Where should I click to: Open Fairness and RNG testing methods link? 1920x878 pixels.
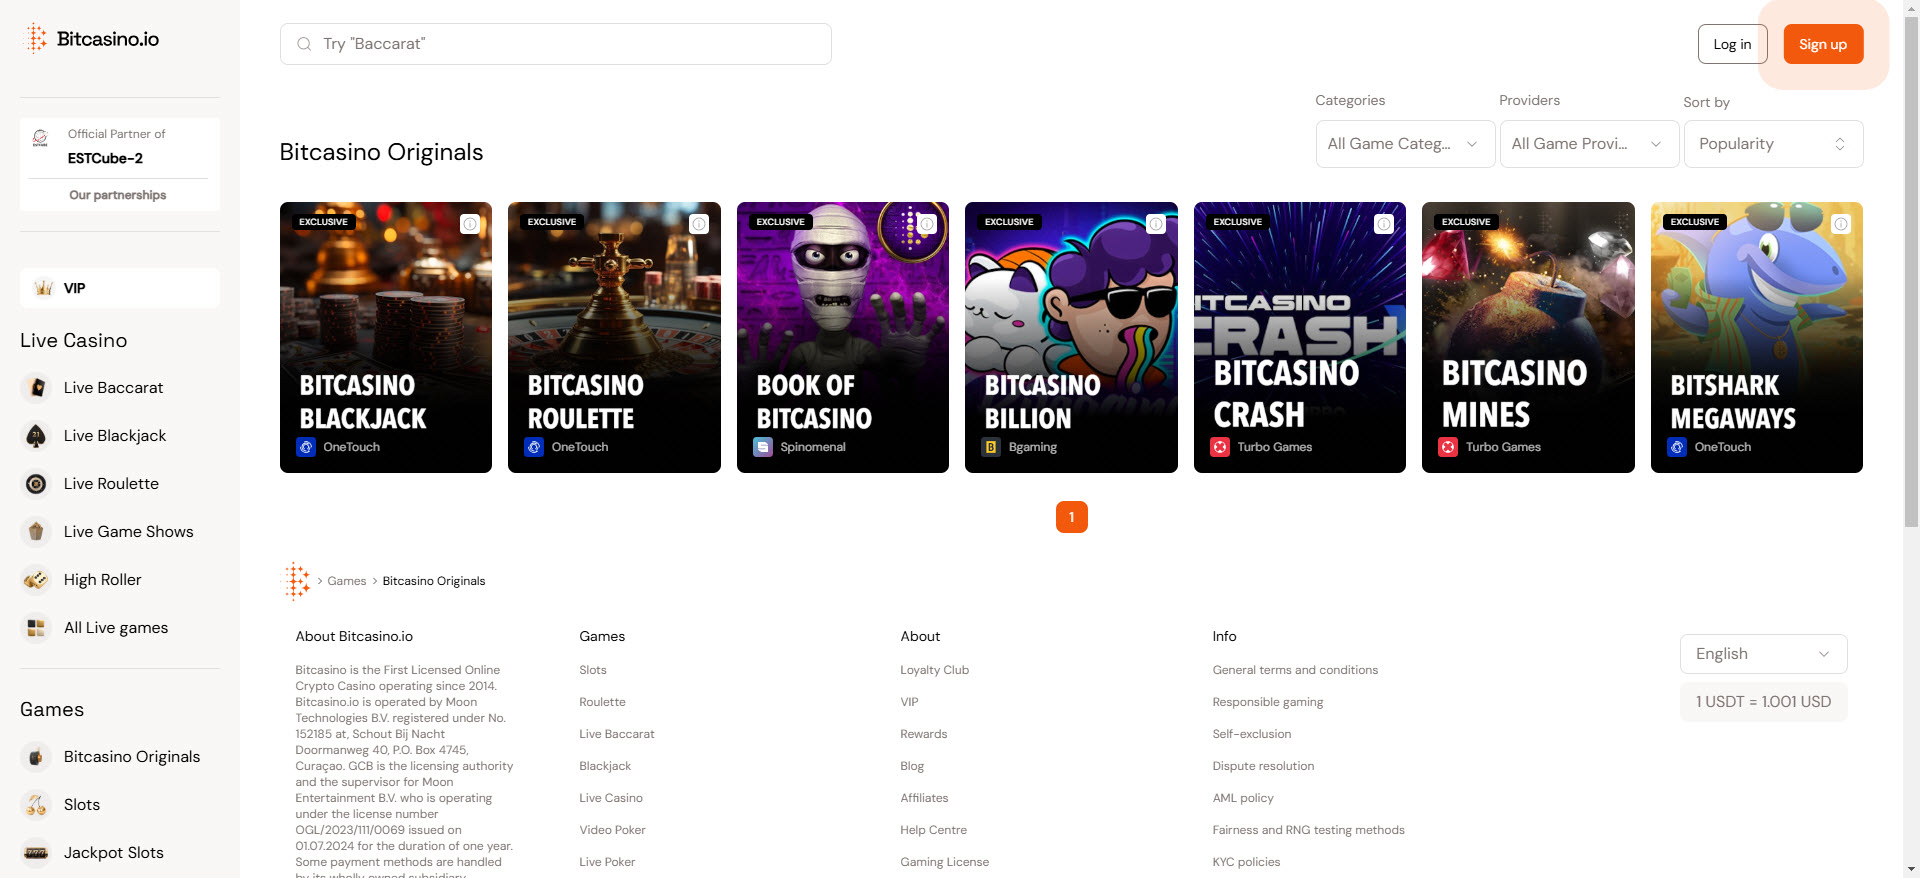point(1308,830)
